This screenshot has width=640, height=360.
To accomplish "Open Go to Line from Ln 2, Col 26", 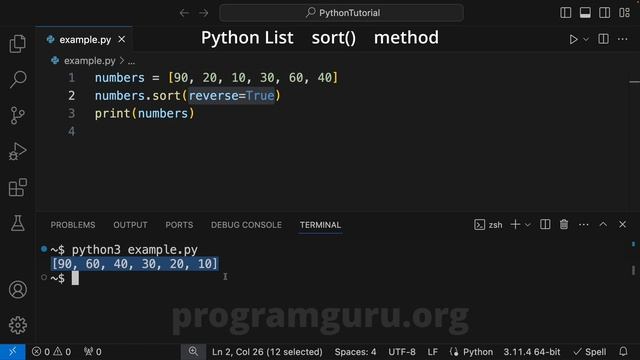I will [267, 352].
